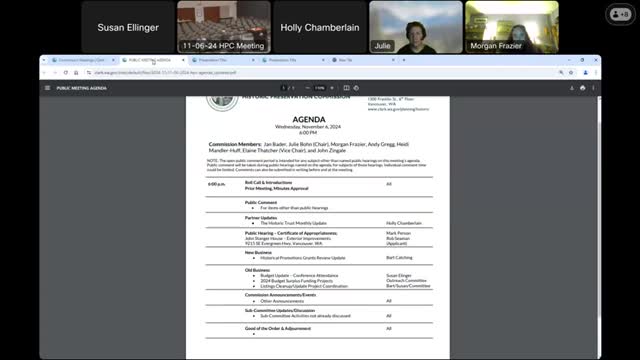Print the PDF agenda
The image size is (640, 360).
(582, 88)
